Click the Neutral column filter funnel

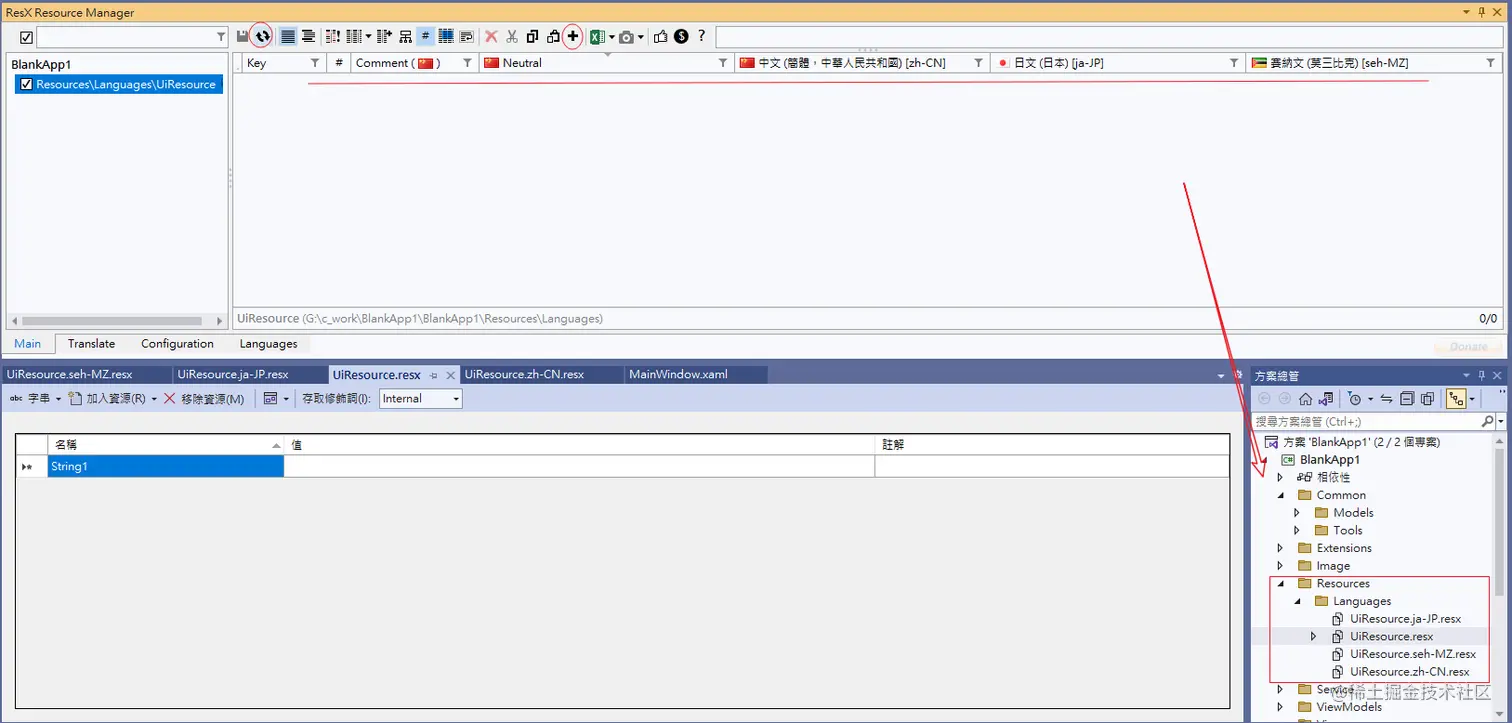pyautogui.click(x=723, y=63)
